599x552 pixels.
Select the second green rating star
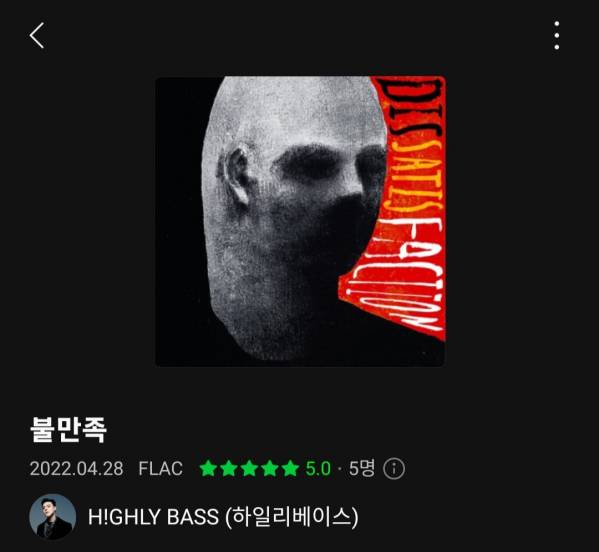(228, 468)
